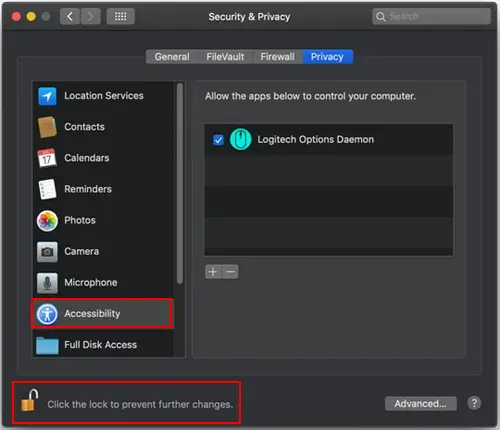Click the Full Disk Access folder icon
The height and width of the screenshot is (430, 500).
[x=47, y=345]
